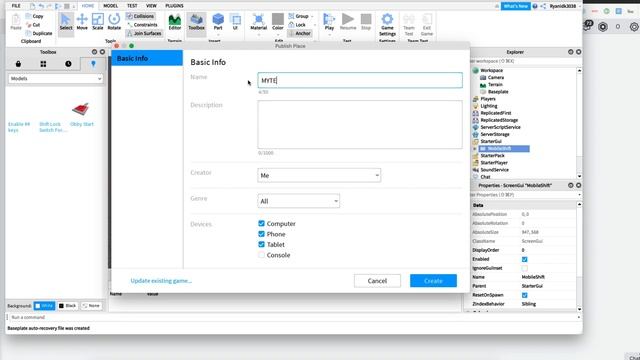This screenshot has width=640, height=360.
Task: Click into the Description text area
Action: 360,124
